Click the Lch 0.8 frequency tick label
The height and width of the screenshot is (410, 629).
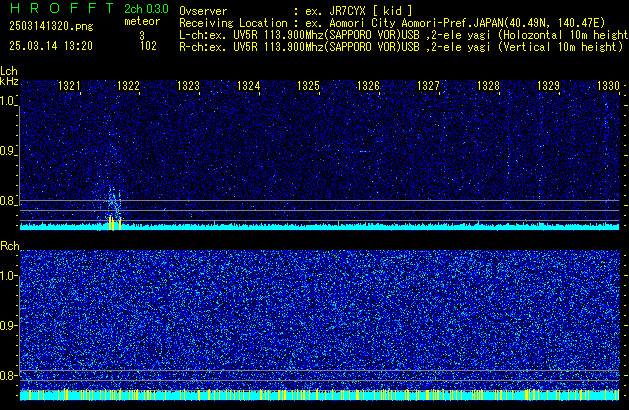tap(8, 201)
